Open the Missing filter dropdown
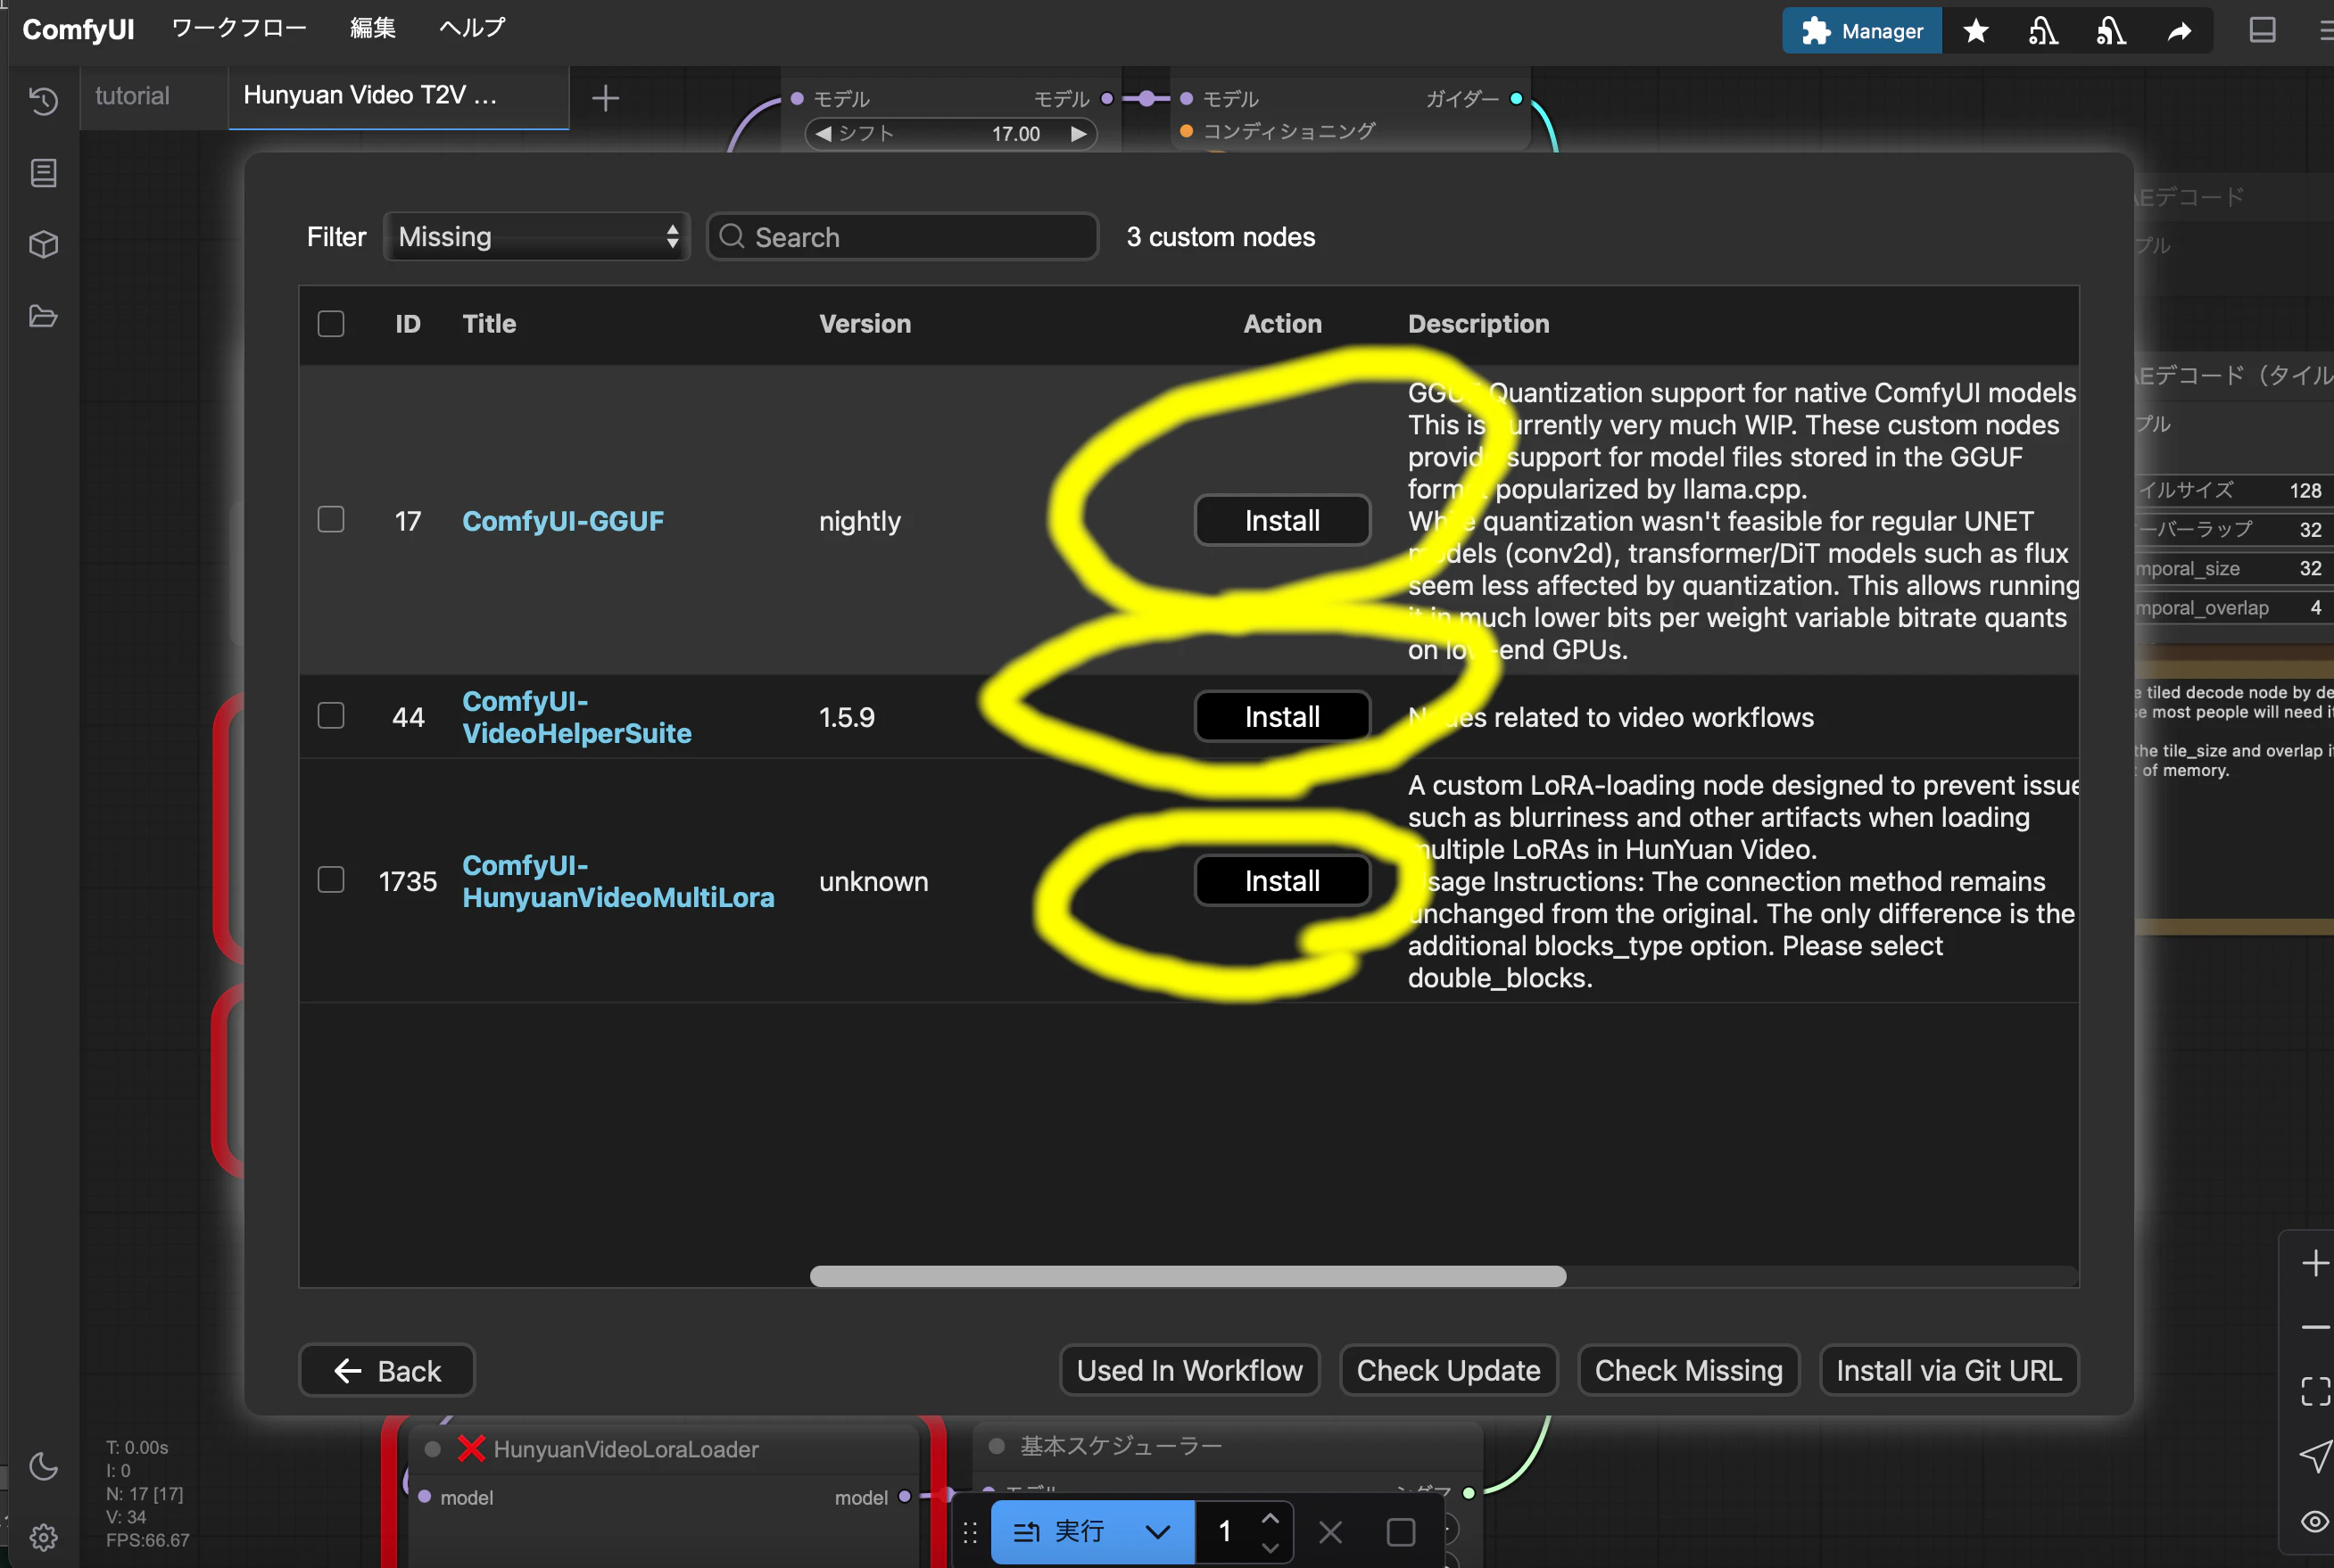Image resolution: width=2334 pixels, height=1568 pixels. [537, 237]
